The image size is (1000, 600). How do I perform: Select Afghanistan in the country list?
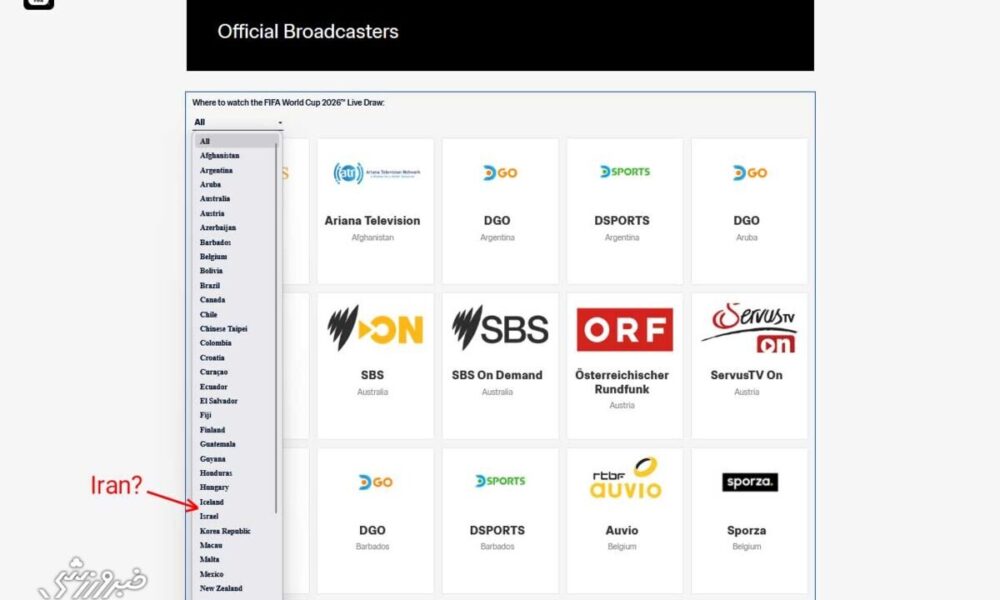click(x=219, y=156)
